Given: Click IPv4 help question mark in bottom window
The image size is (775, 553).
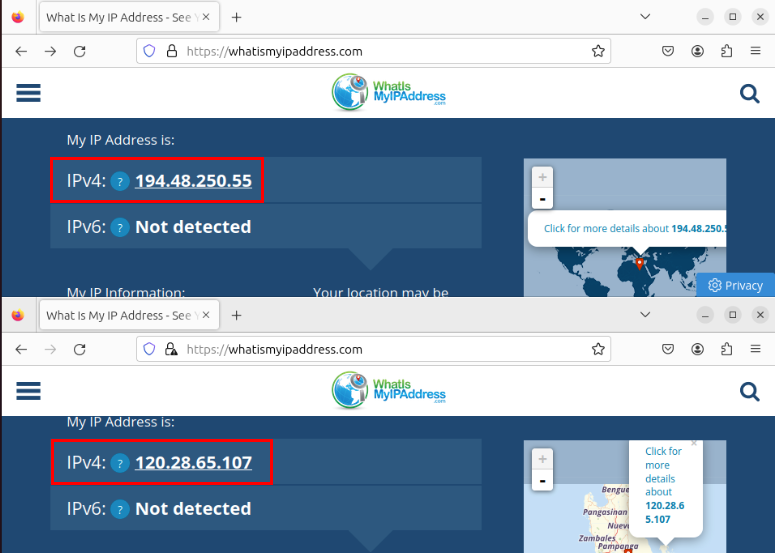Looking at the screenshot, I should click(120, 463).
